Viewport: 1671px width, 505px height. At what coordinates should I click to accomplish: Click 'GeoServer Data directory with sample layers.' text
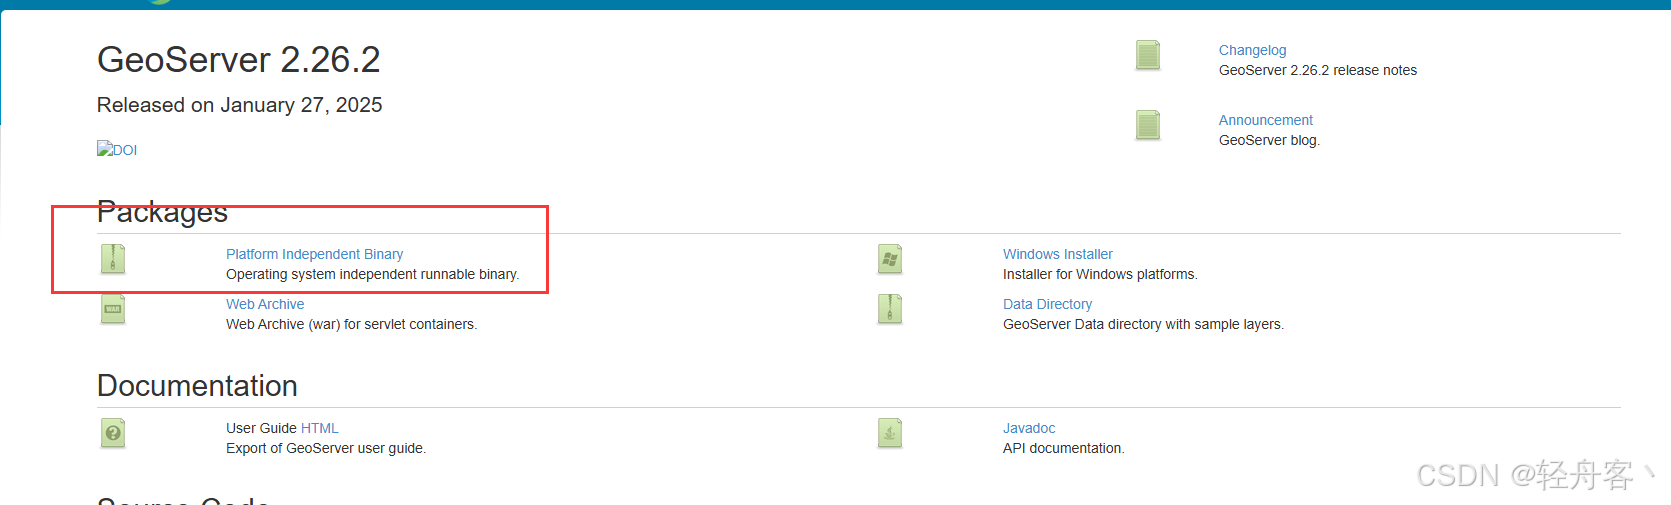(x=1143, y=324)
